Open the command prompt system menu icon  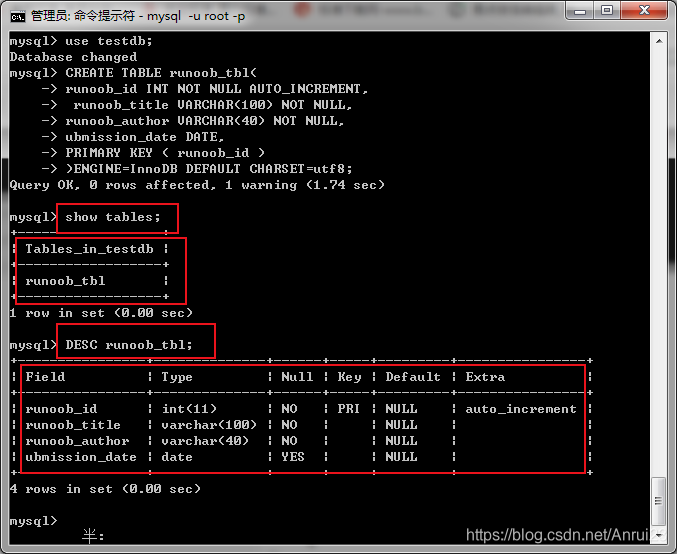pos(18,16)
